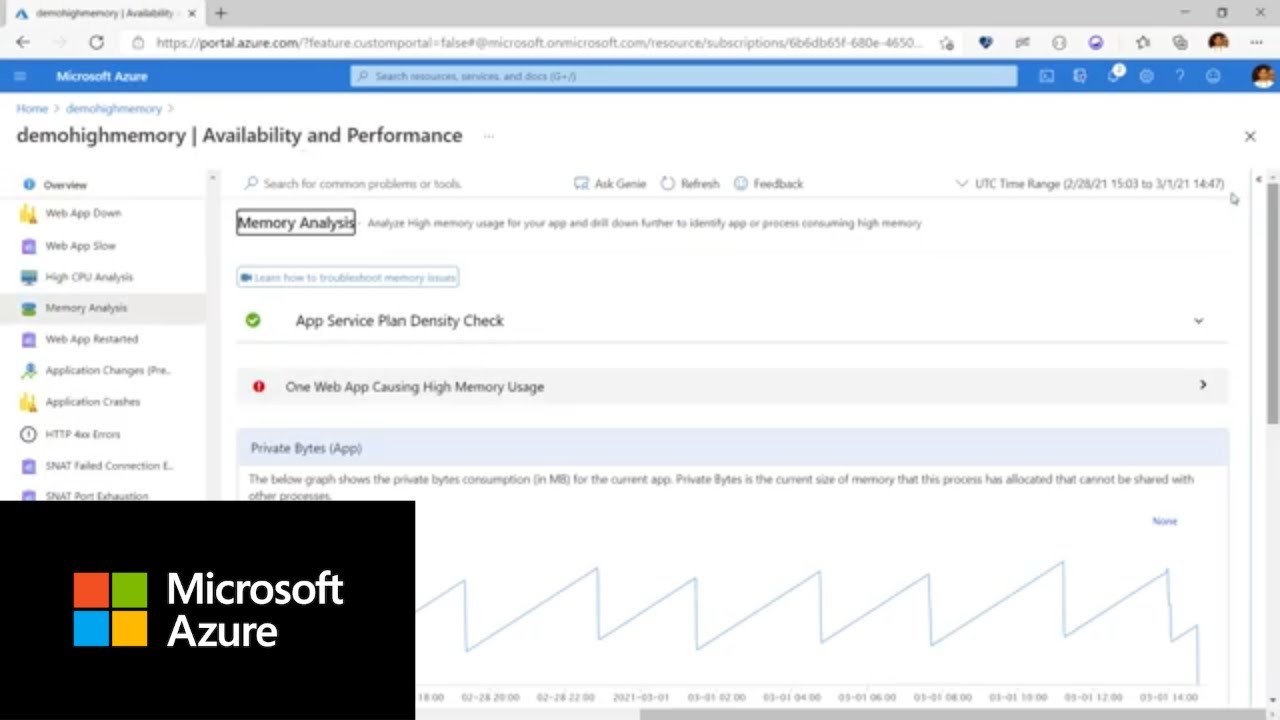Click the Ask Genie icon
The image size is (1280, 720).
click(x=581, y=184)
